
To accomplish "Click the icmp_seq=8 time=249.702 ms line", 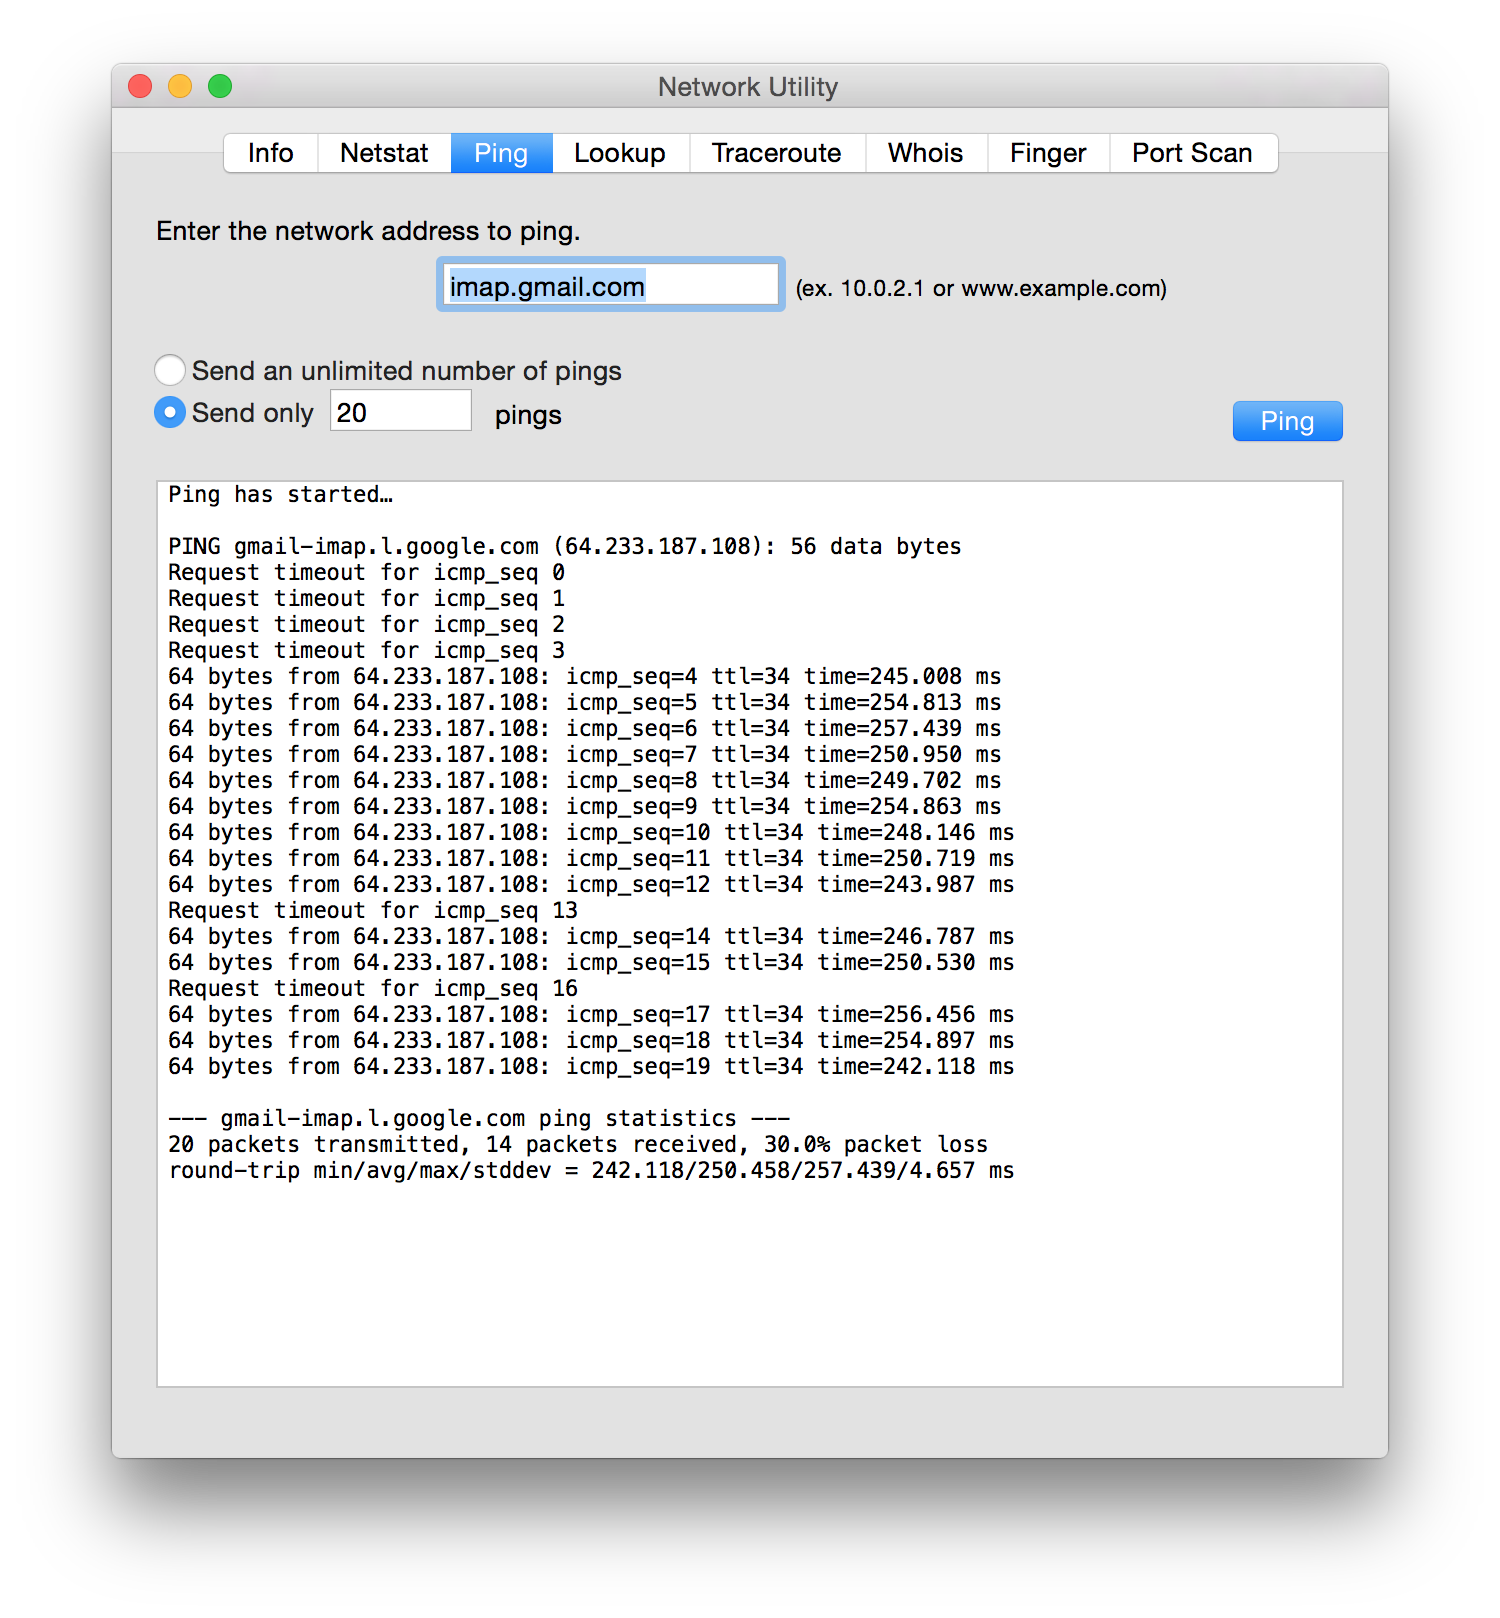I will pyautogui.click(x=584, y=780).
